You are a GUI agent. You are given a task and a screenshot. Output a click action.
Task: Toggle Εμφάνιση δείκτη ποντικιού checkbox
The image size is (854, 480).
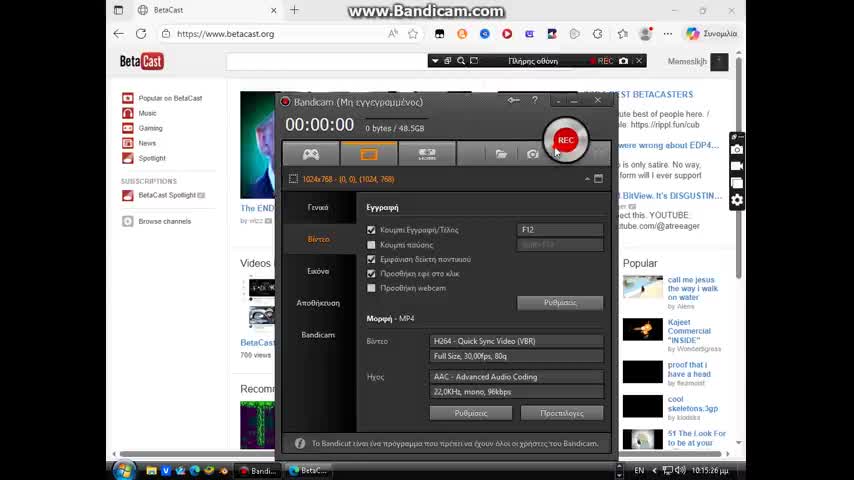pyautogui.click(x=371, y=259)
